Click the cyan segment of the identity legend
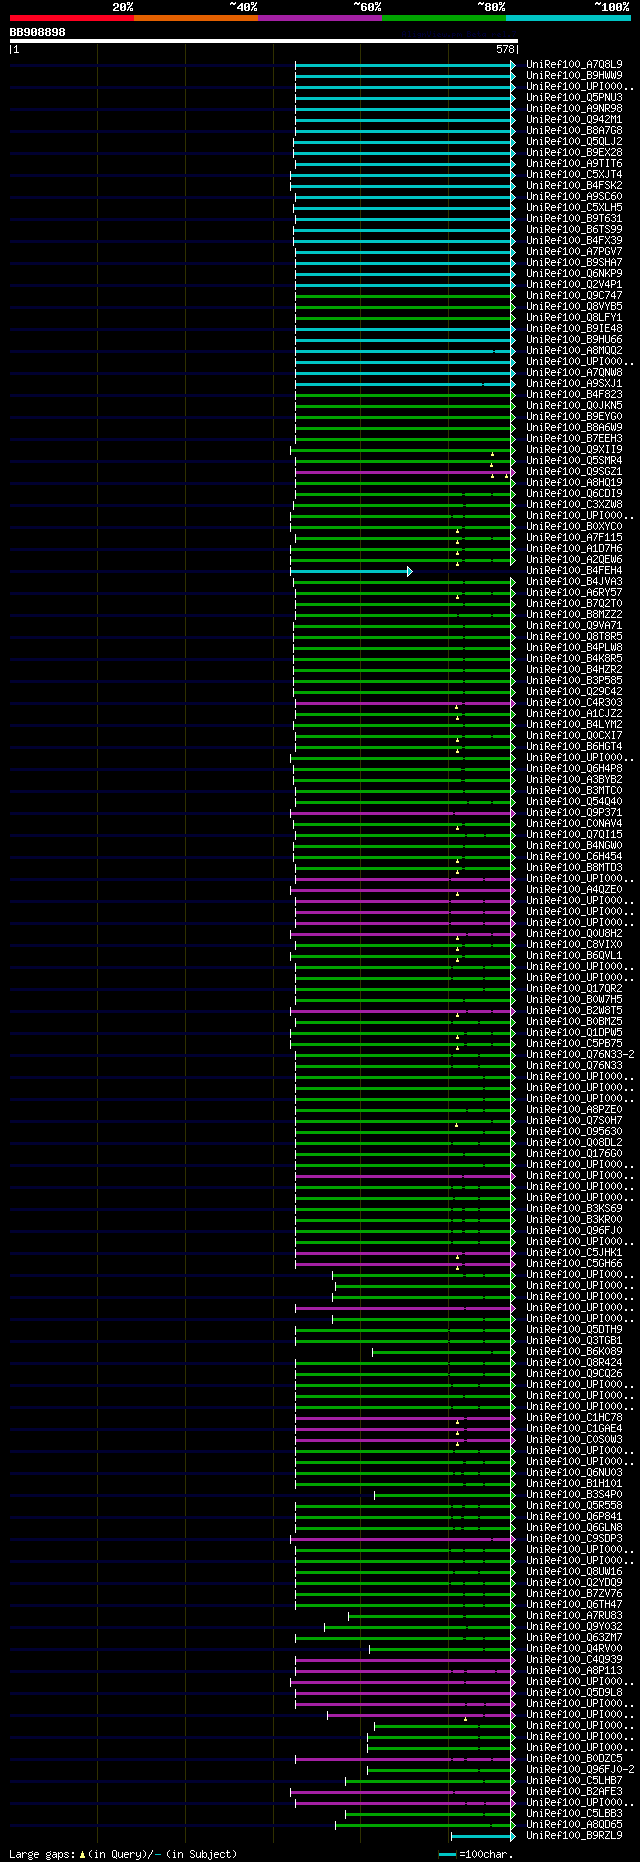Screen dimensions: 640x1862 [567, 17]
